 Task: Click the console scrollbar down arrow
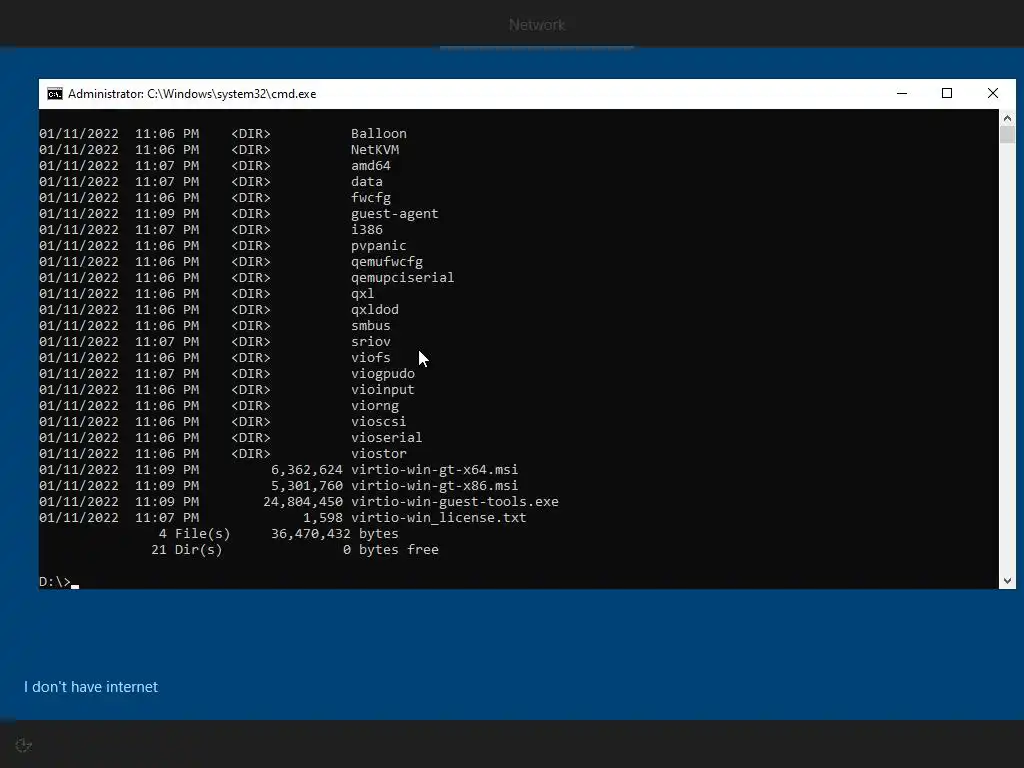(1007, 581)
